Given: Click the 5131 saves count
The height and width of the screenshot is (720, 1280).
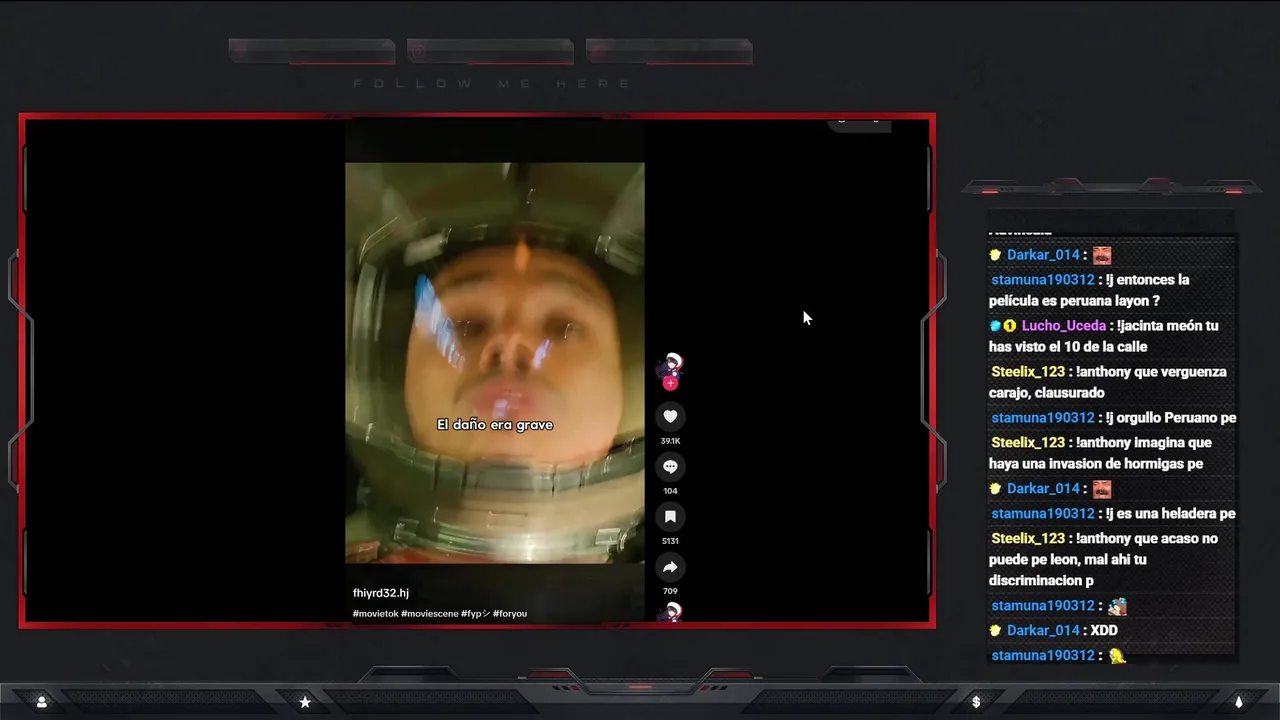Looking at the screenshot, I should click(x=670, y=541).
